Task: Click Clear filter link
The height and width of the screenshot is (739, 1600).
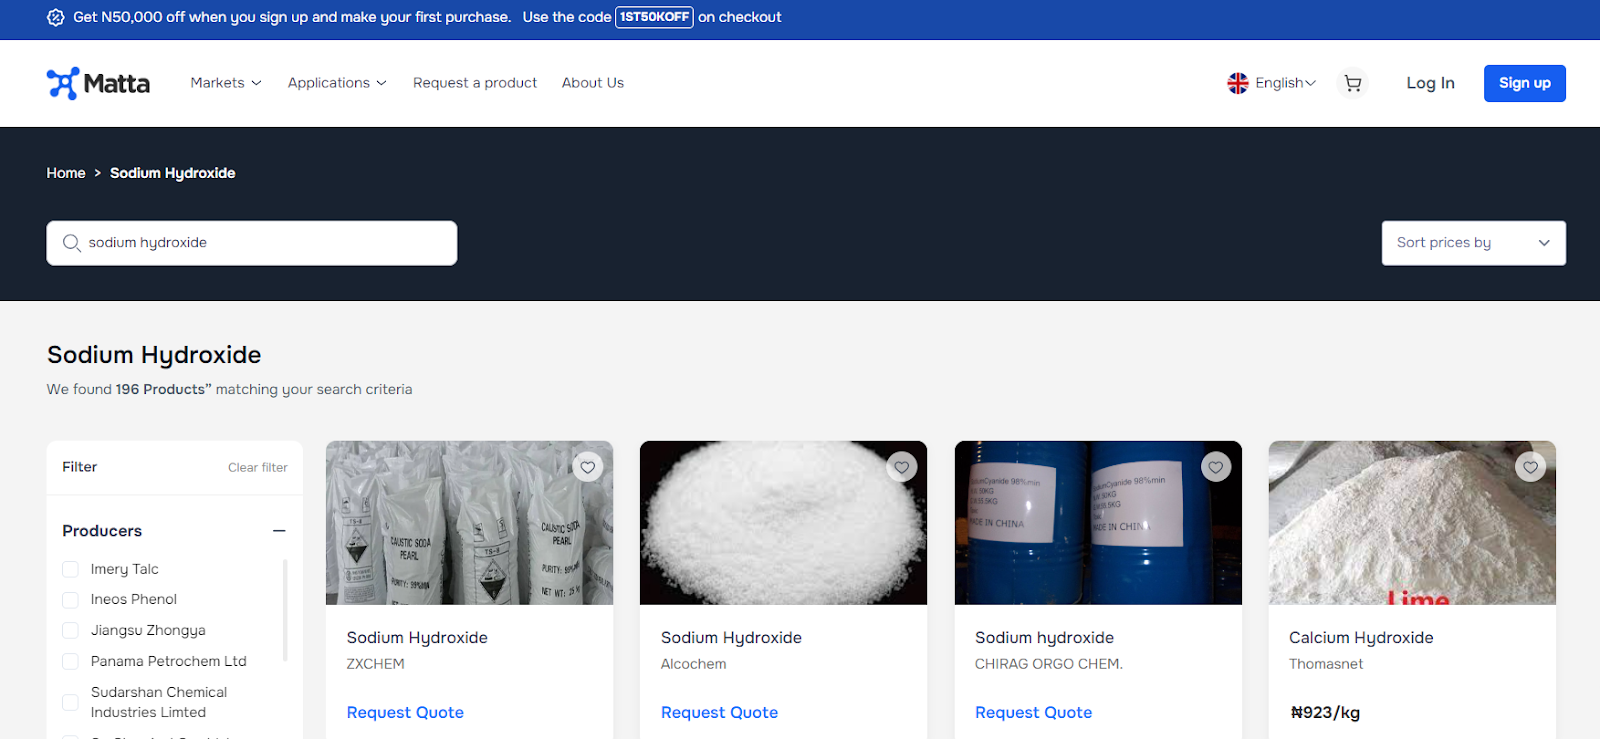Action: tap(258, 467)
